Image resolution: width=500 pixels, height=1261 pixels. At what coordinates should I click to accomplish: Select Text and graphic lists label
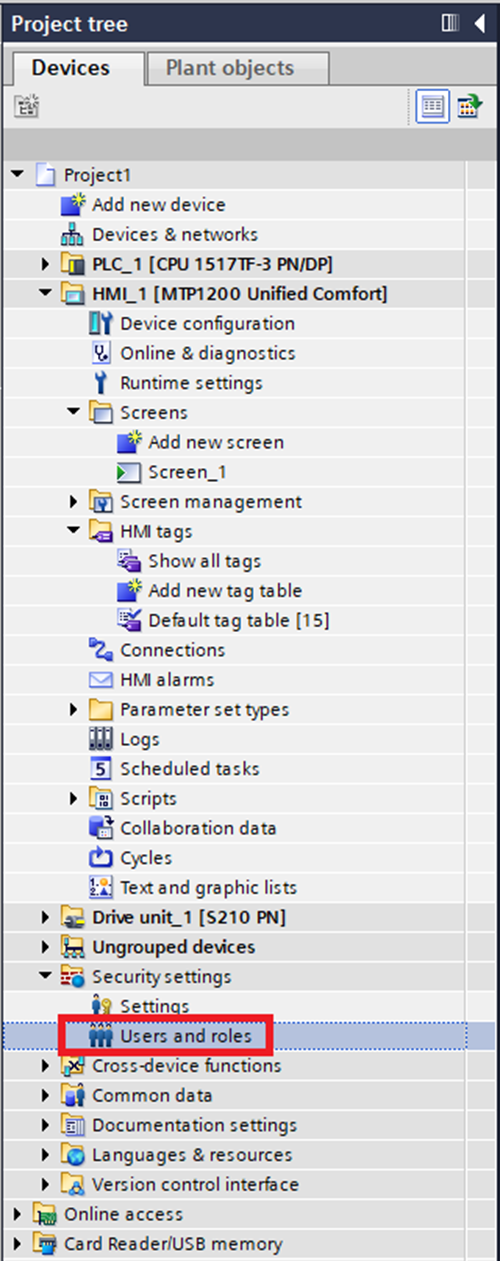point(209,887)
